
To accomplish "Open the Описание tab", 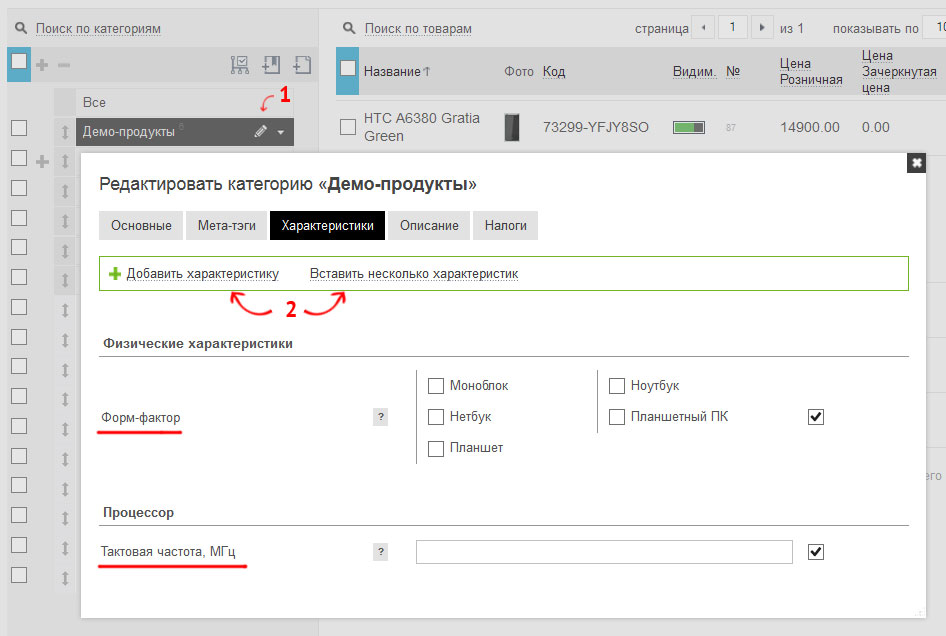I will point(429,226).
